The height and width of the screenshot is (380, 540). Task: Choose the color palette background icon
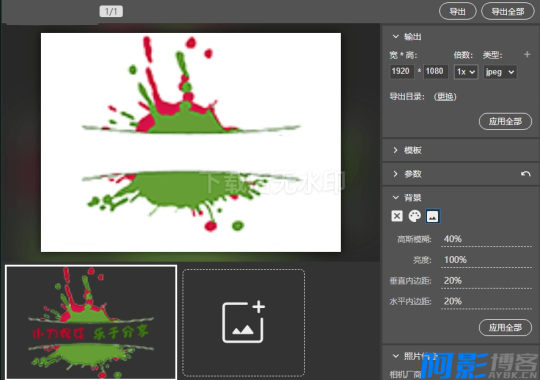click(415, 216)
